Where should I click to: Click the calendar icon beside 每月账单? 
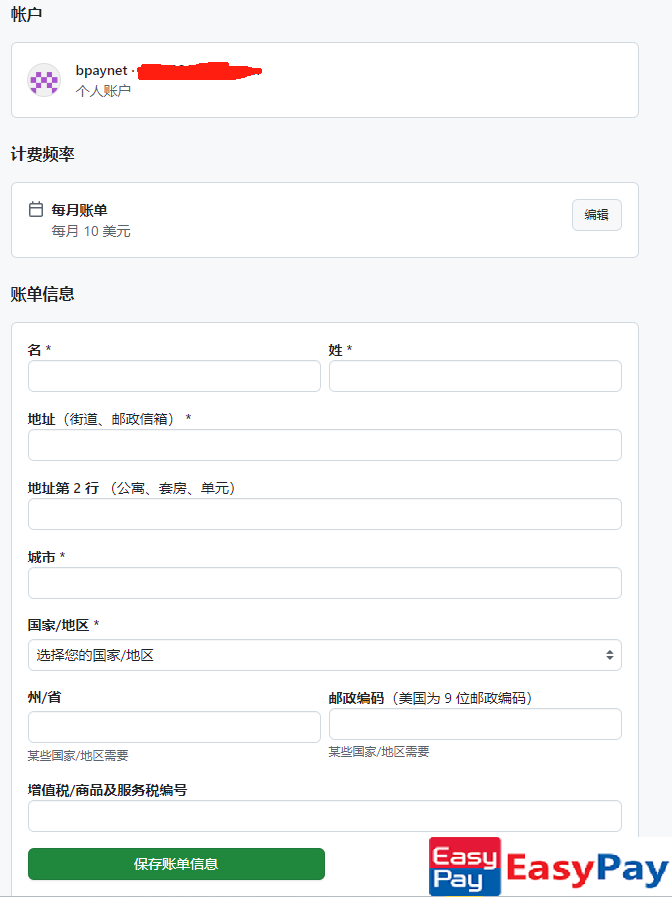point(36,209)
